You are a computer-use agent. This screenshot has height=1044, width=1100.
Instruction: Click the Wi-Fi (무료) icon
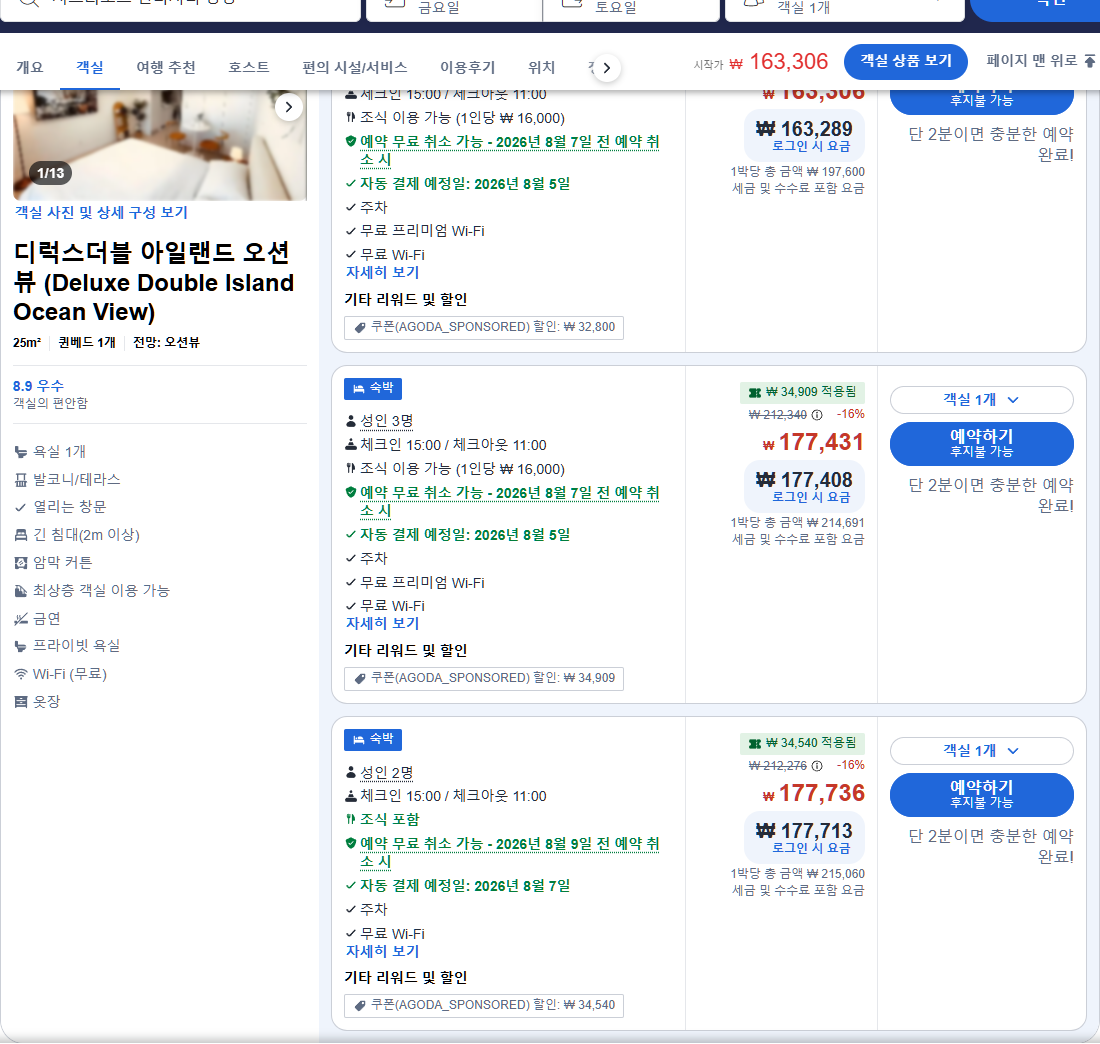pyautogui.click(x=21, y=674)
